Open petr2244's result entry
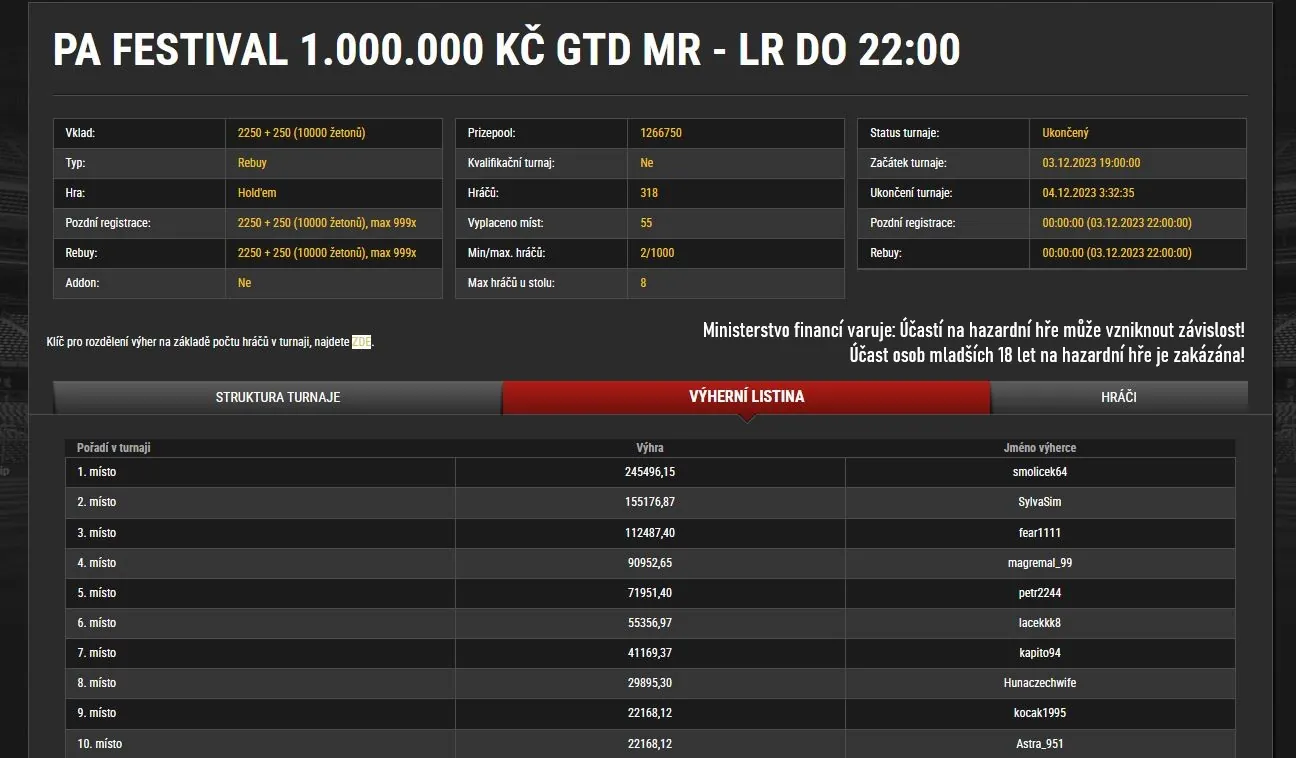Screen dimensions: 1296x758 pos(1041,592)
